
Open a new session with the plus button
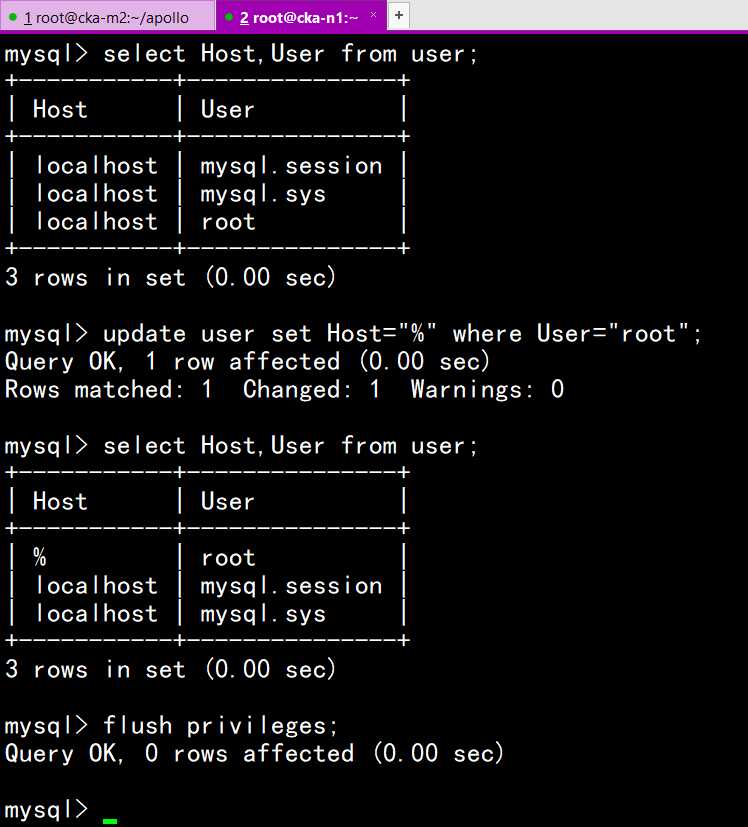[399, 15]
